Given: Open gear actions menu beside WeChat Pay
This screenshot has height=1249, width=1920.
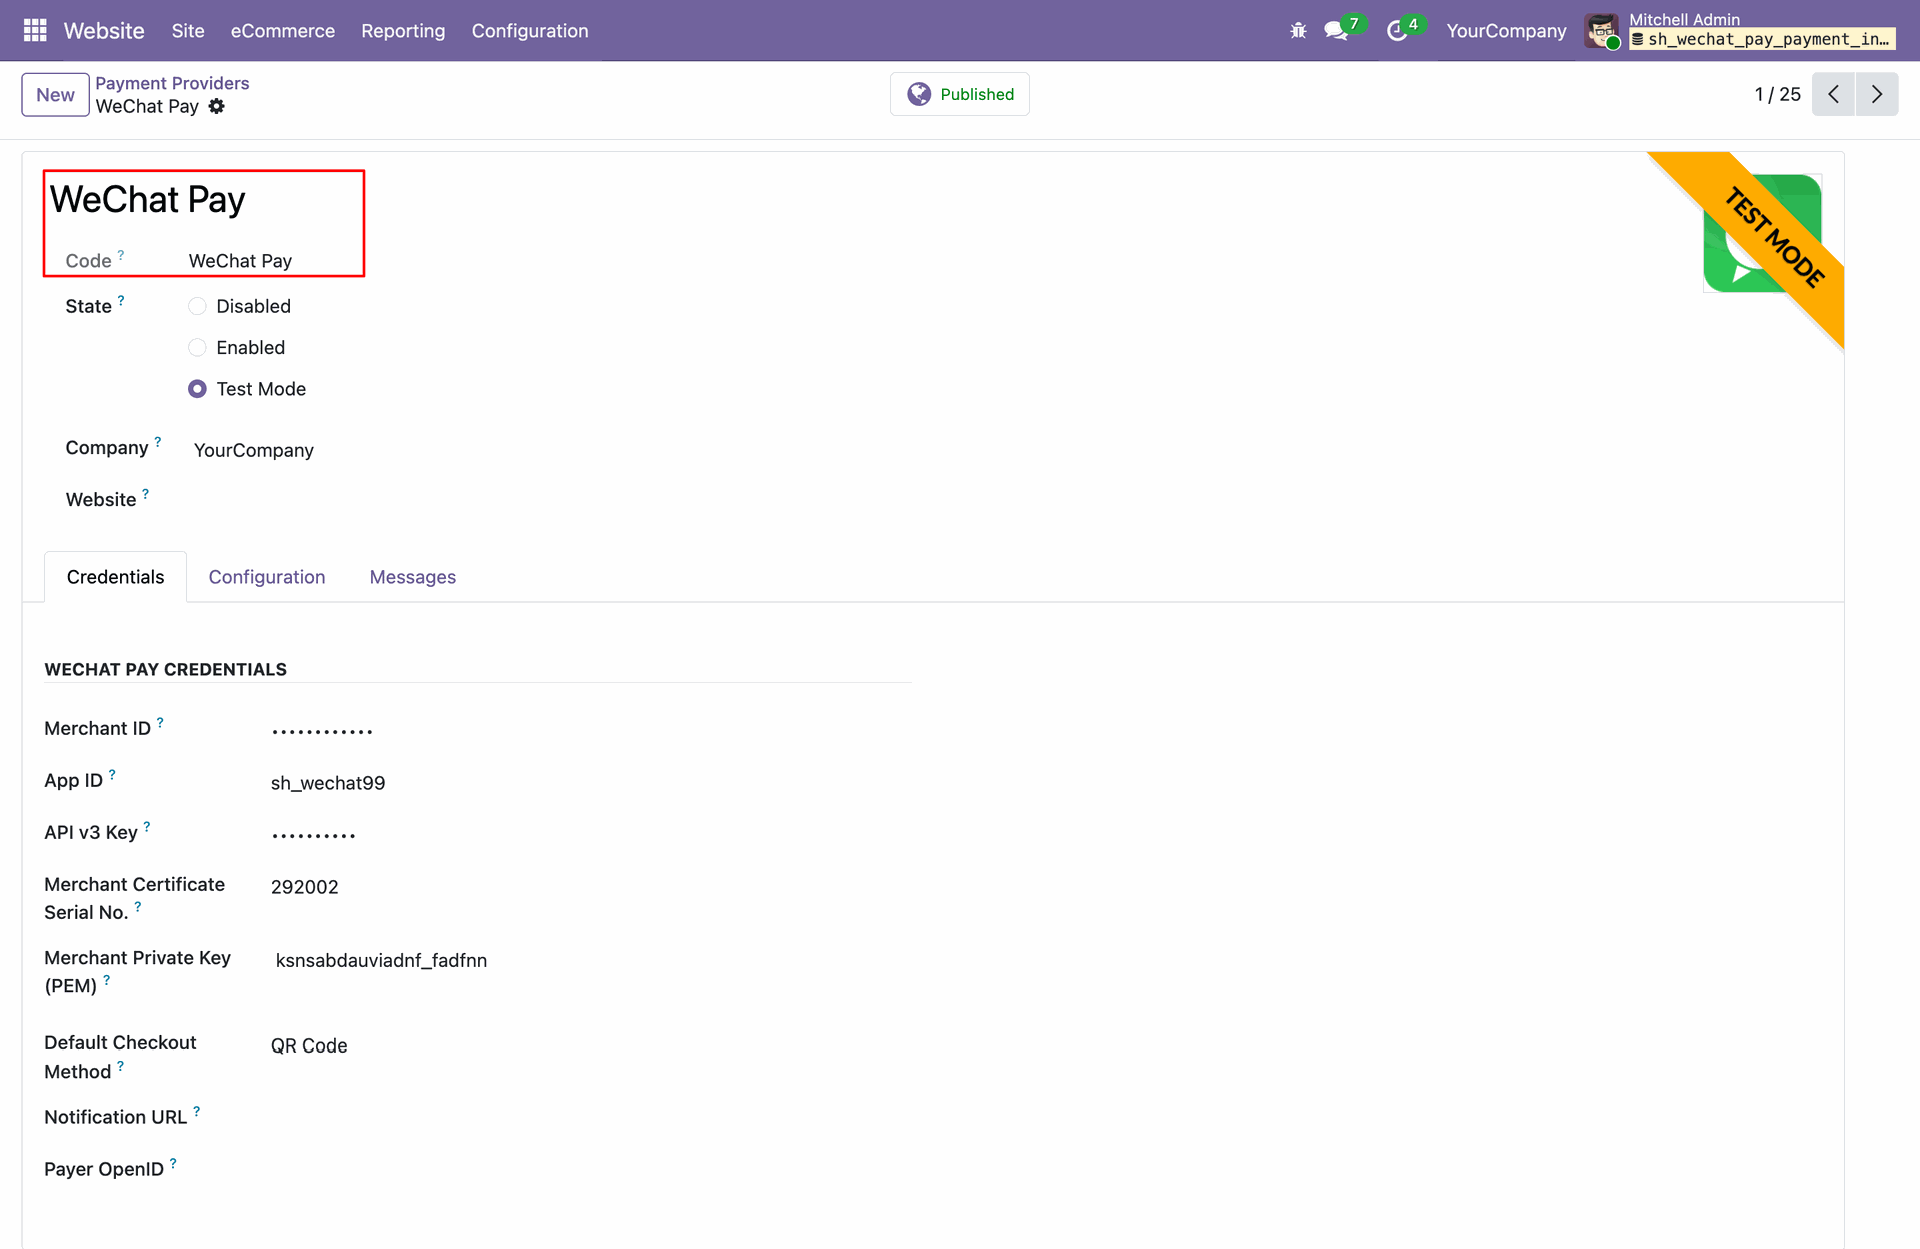Looking at the screenshot, I should (x=217, y=106).
